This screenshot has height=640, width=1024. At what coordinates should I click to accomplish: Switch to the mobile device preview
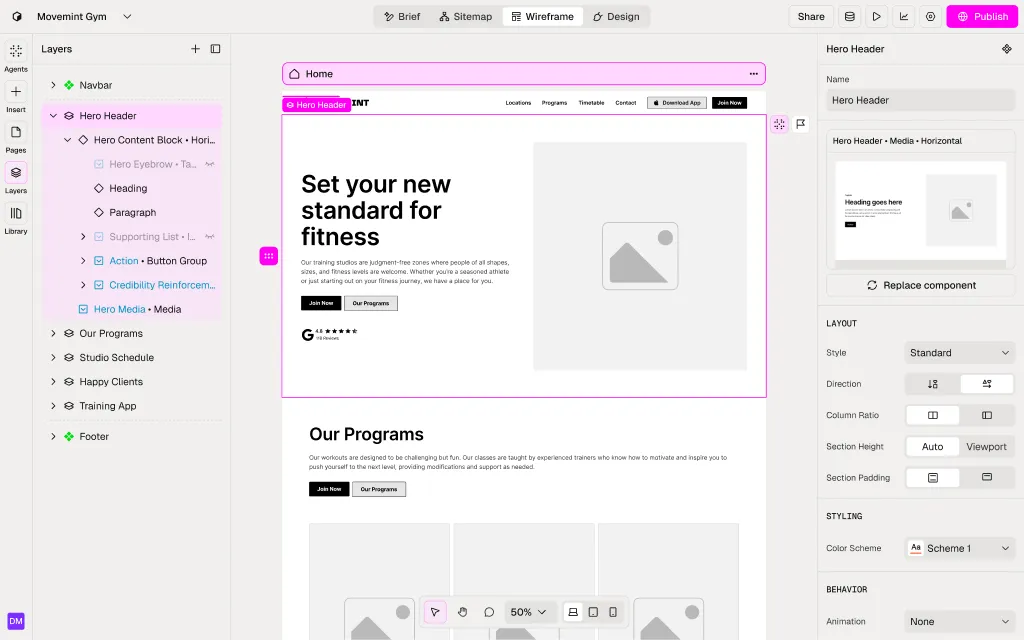(x=613, y=612)
